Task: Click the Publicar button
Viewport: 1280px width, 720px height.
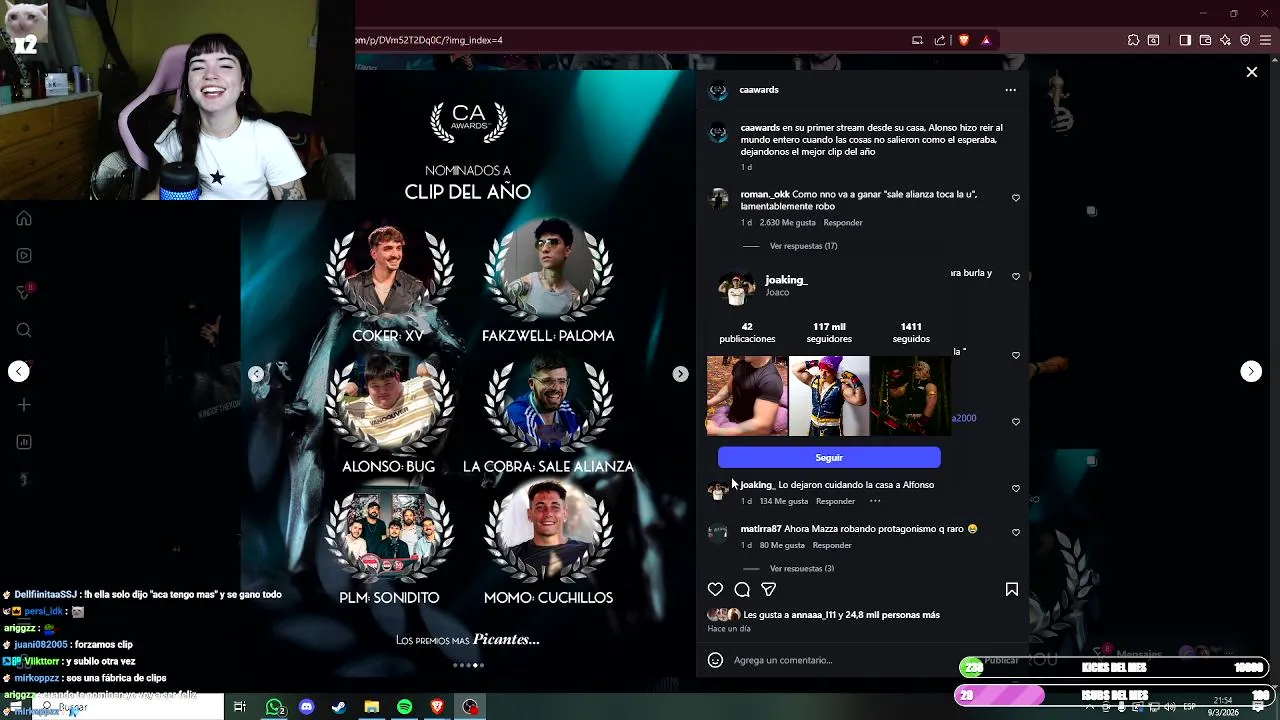Action: tap(1001, 660)
